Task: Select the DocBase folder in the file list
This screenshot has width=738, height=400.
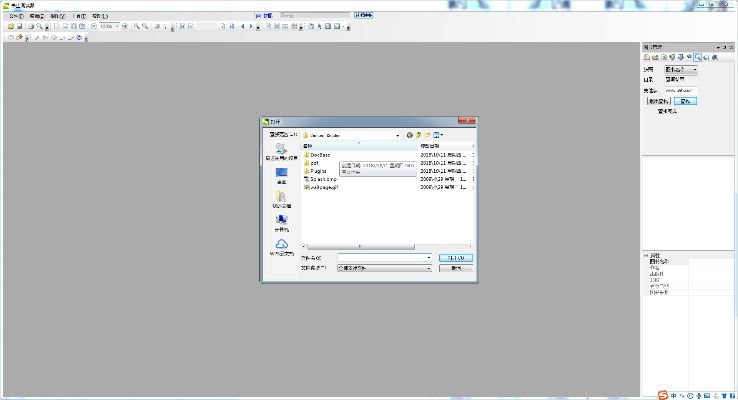Action: [x=319, y=155]
